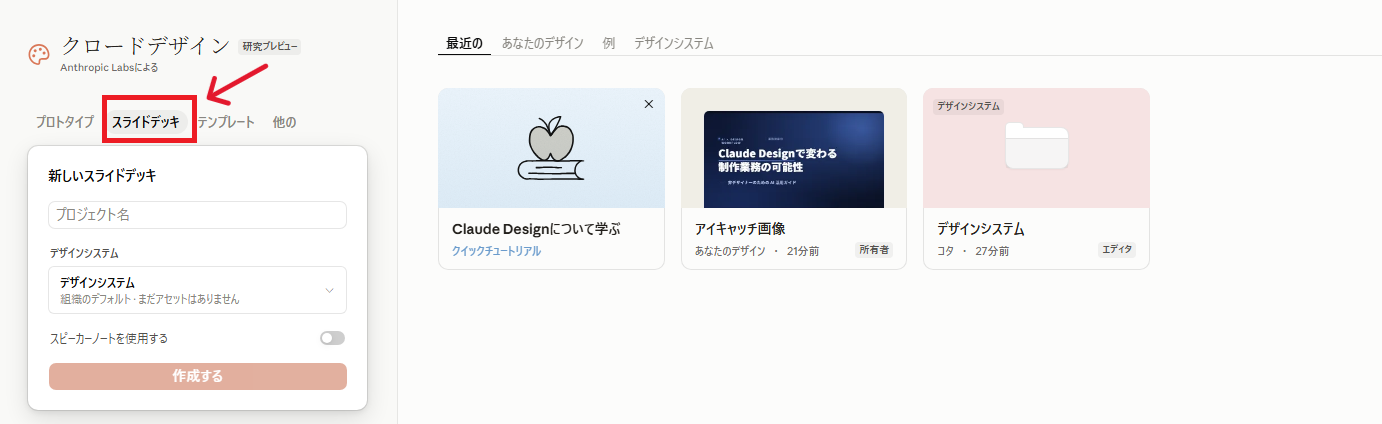1382x424 pixels.
Task: Click the 新しいスライドデッキ heading
Action: (103, 176)
